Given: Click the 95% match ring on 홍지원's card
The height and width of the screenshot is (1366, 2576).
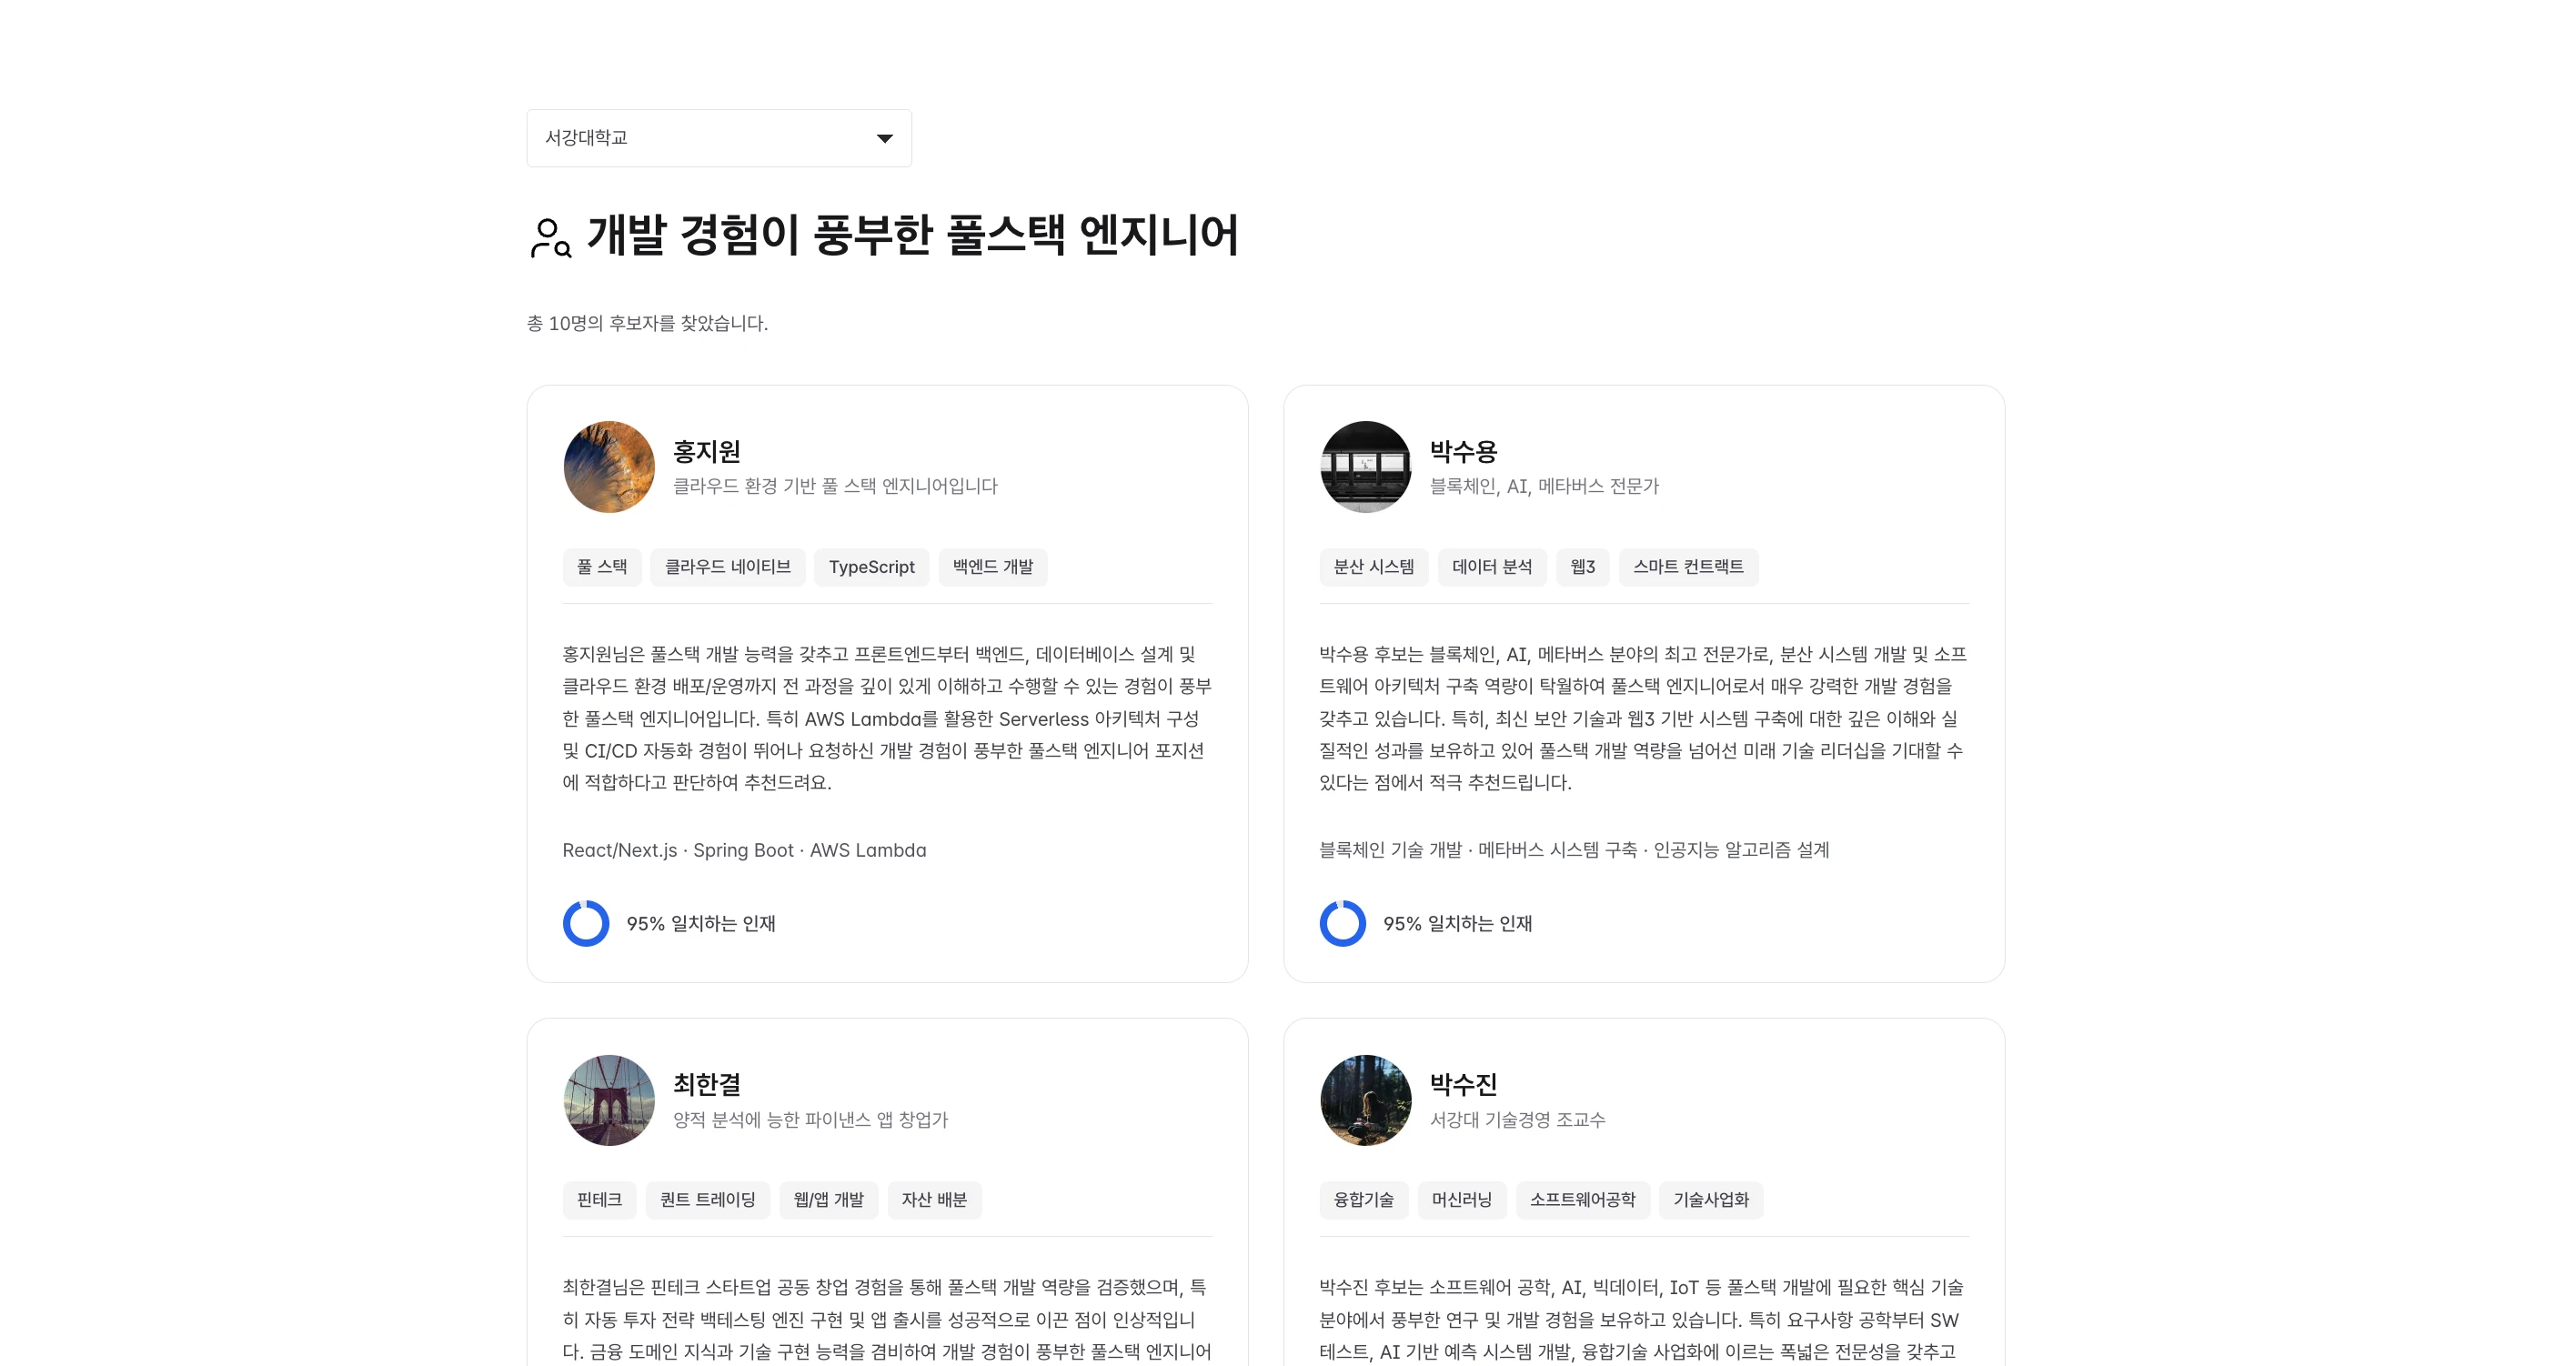Looking at the screenshot, I should (586, 923).
